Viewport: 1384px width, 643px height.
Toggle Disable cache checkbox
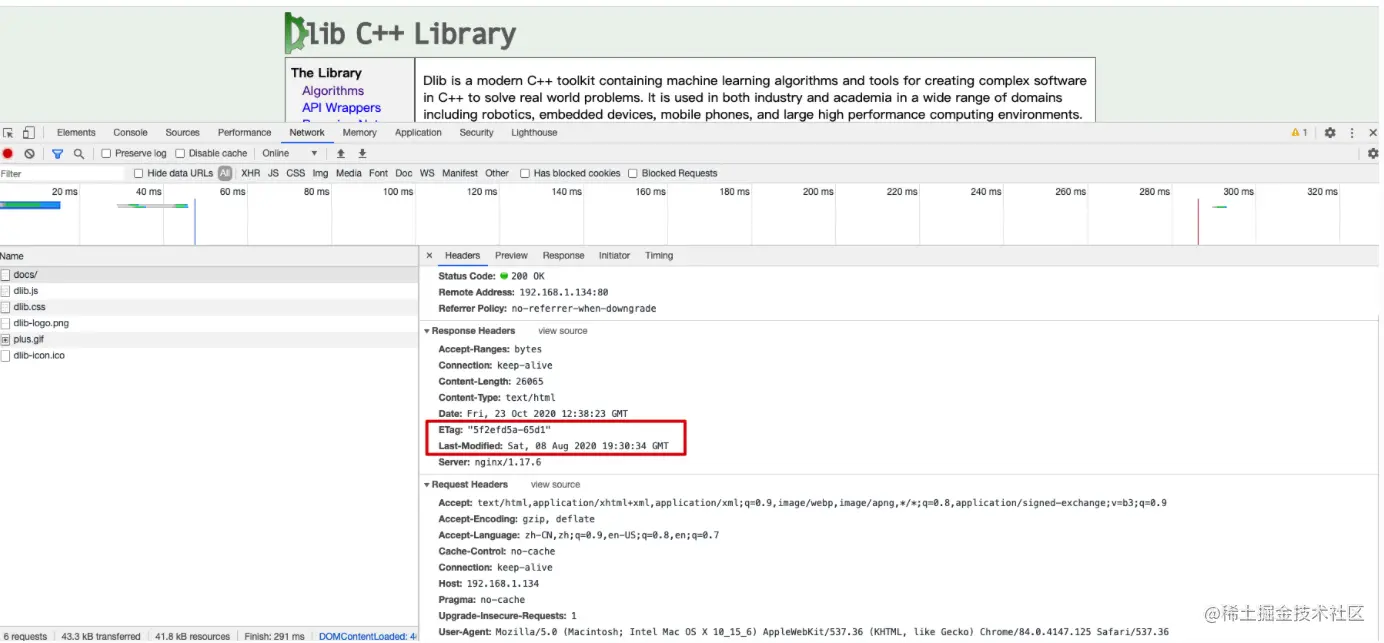(180, 154)
